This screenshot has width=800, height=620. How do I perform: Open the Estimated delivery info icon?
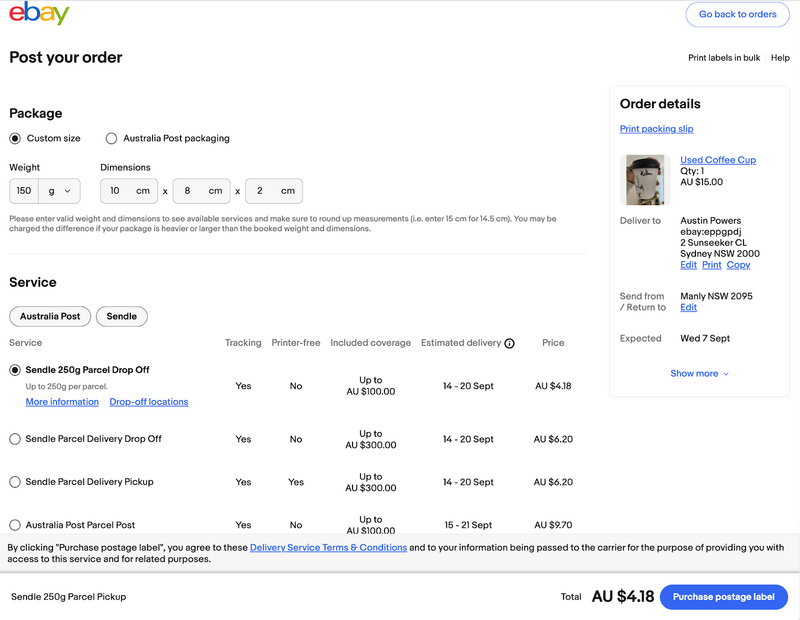[509, 343]
